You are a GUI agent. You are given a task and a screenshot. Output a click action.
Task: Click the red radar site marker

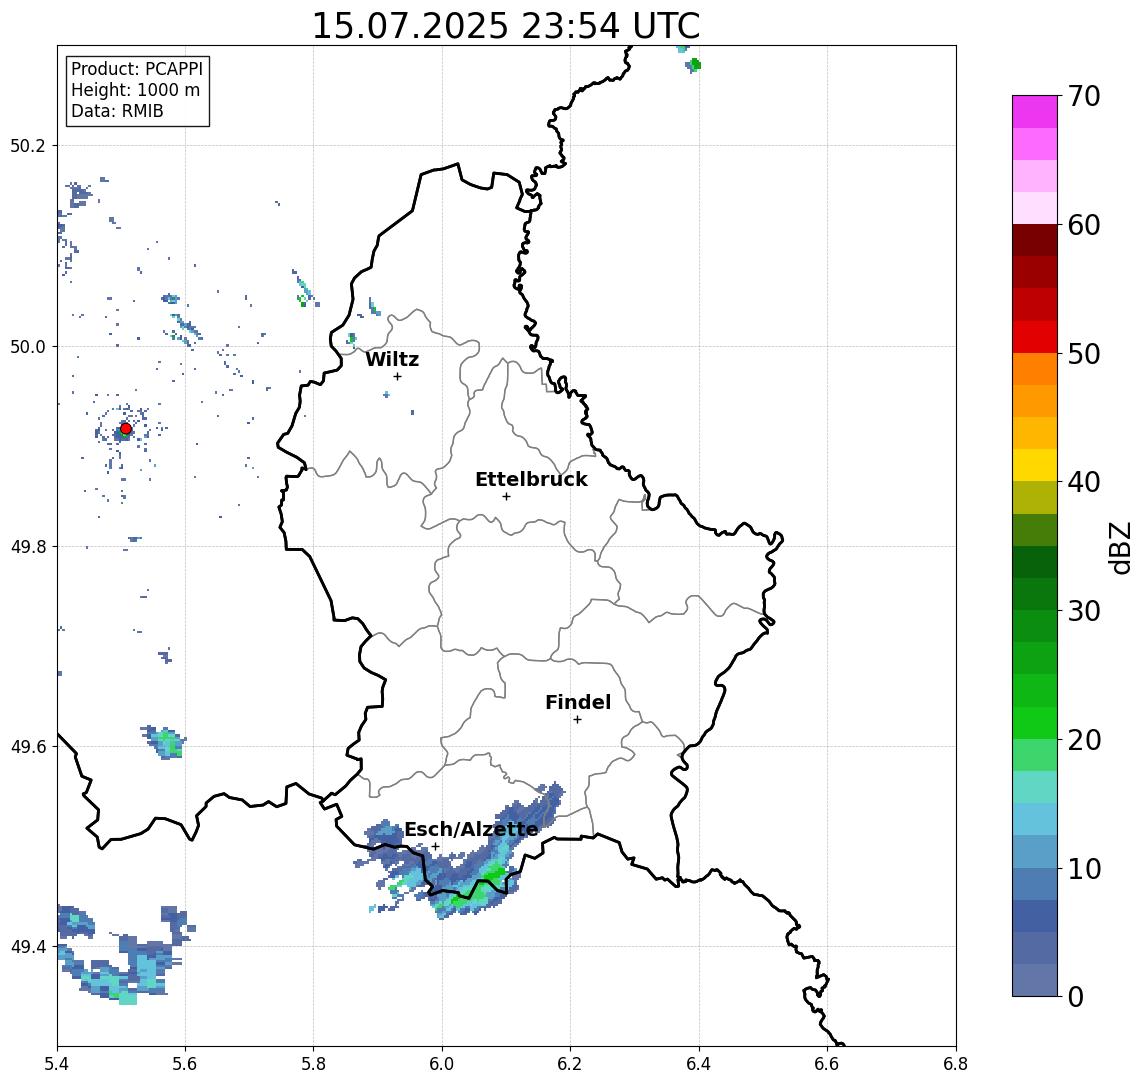(126, 429)
